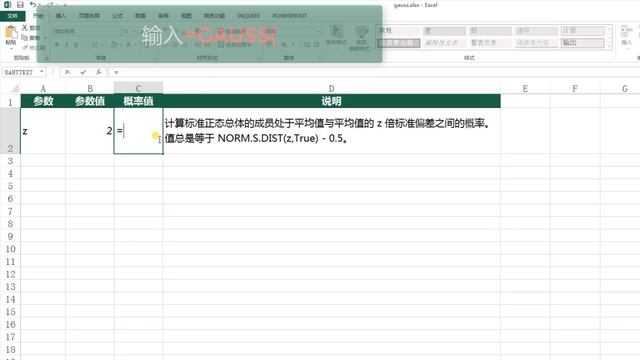Switch to the POWERPIVOT tab
Screen dimensions: 640x360
tap(289, 16)
